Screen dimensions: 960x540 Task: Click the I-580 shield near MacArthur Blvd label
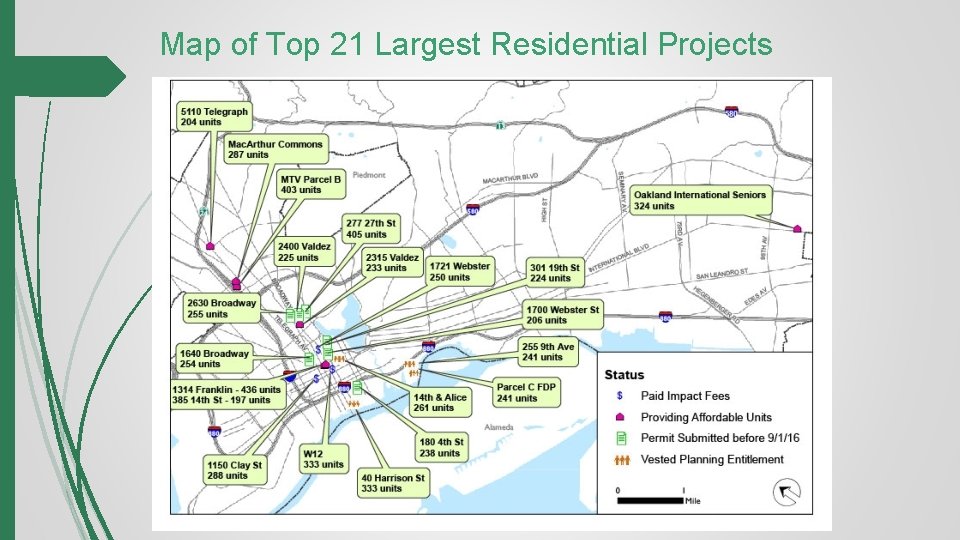[473, 209]
